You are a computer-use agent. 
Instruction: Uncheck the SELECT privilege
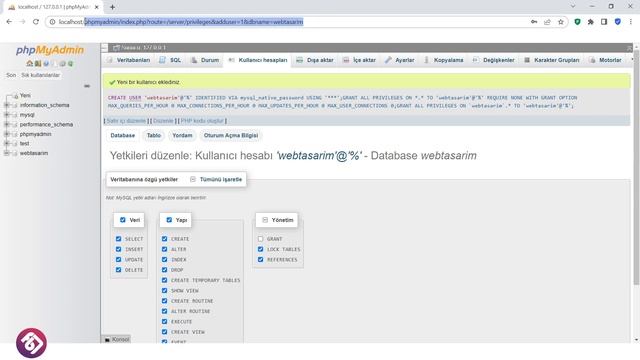point(118,239)
